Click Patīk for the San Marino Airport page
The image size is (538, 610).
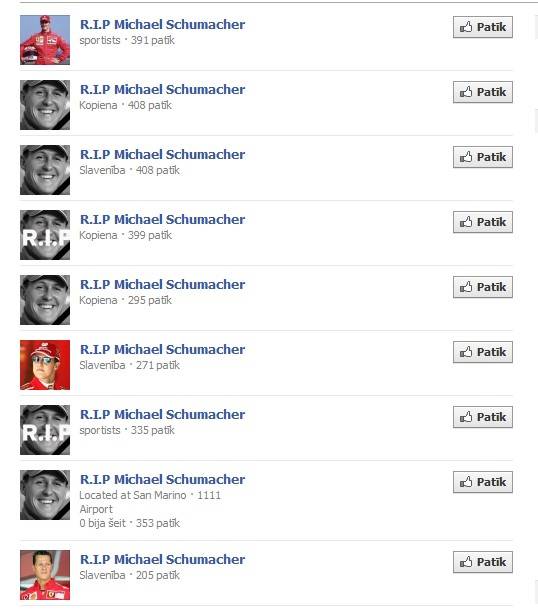coord(483,482)
